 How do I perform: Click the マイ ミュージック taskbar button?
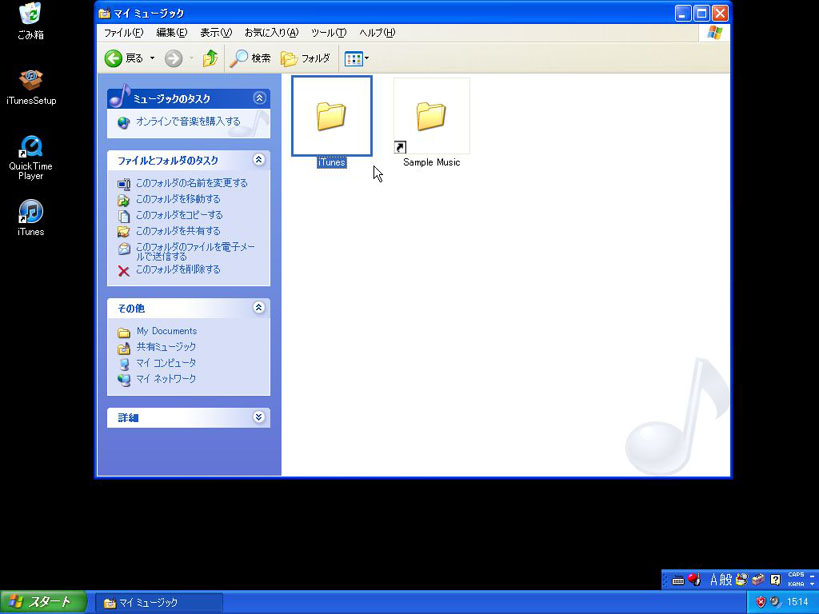pyautogui.click(x=160, y=603)
